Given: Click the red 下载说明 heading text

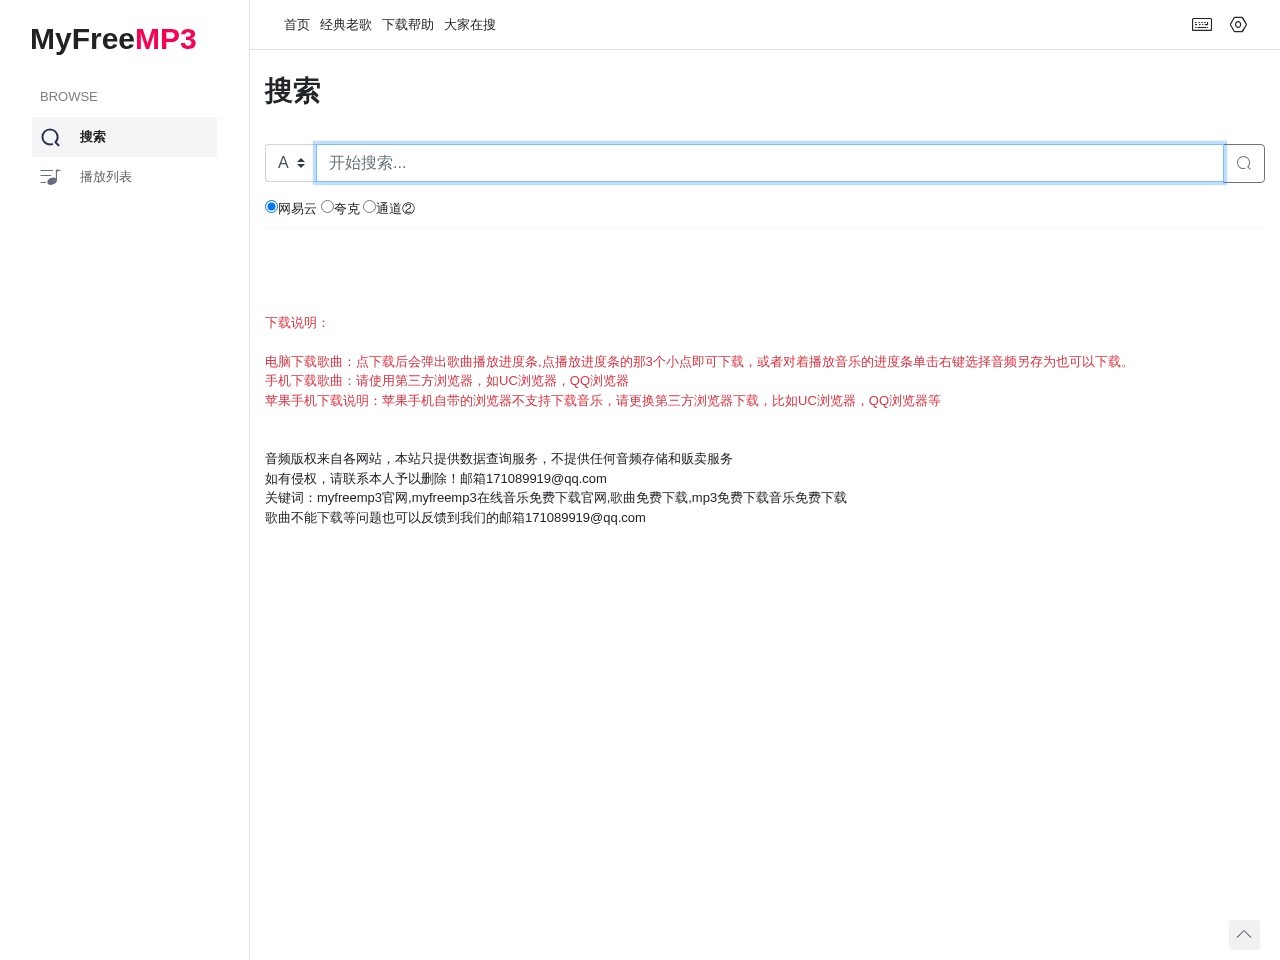Looking at the screenshot, I should click(297, 323).
